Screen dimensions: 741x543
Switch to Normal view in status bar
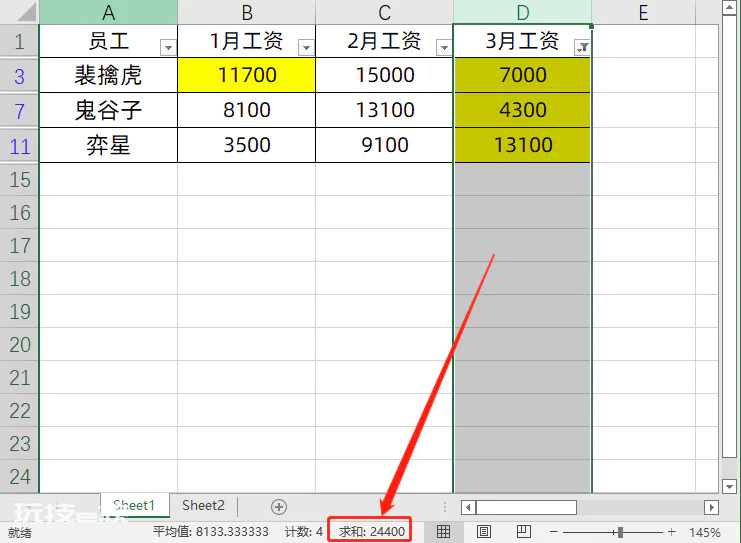coord(443,532)
